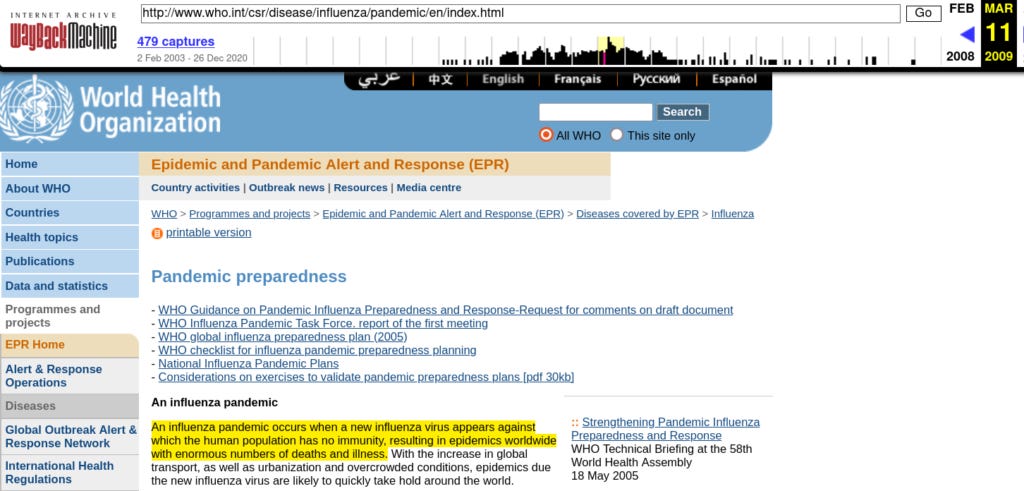
Task: Click the WHO emblem logo
Action: click(37, 109)
